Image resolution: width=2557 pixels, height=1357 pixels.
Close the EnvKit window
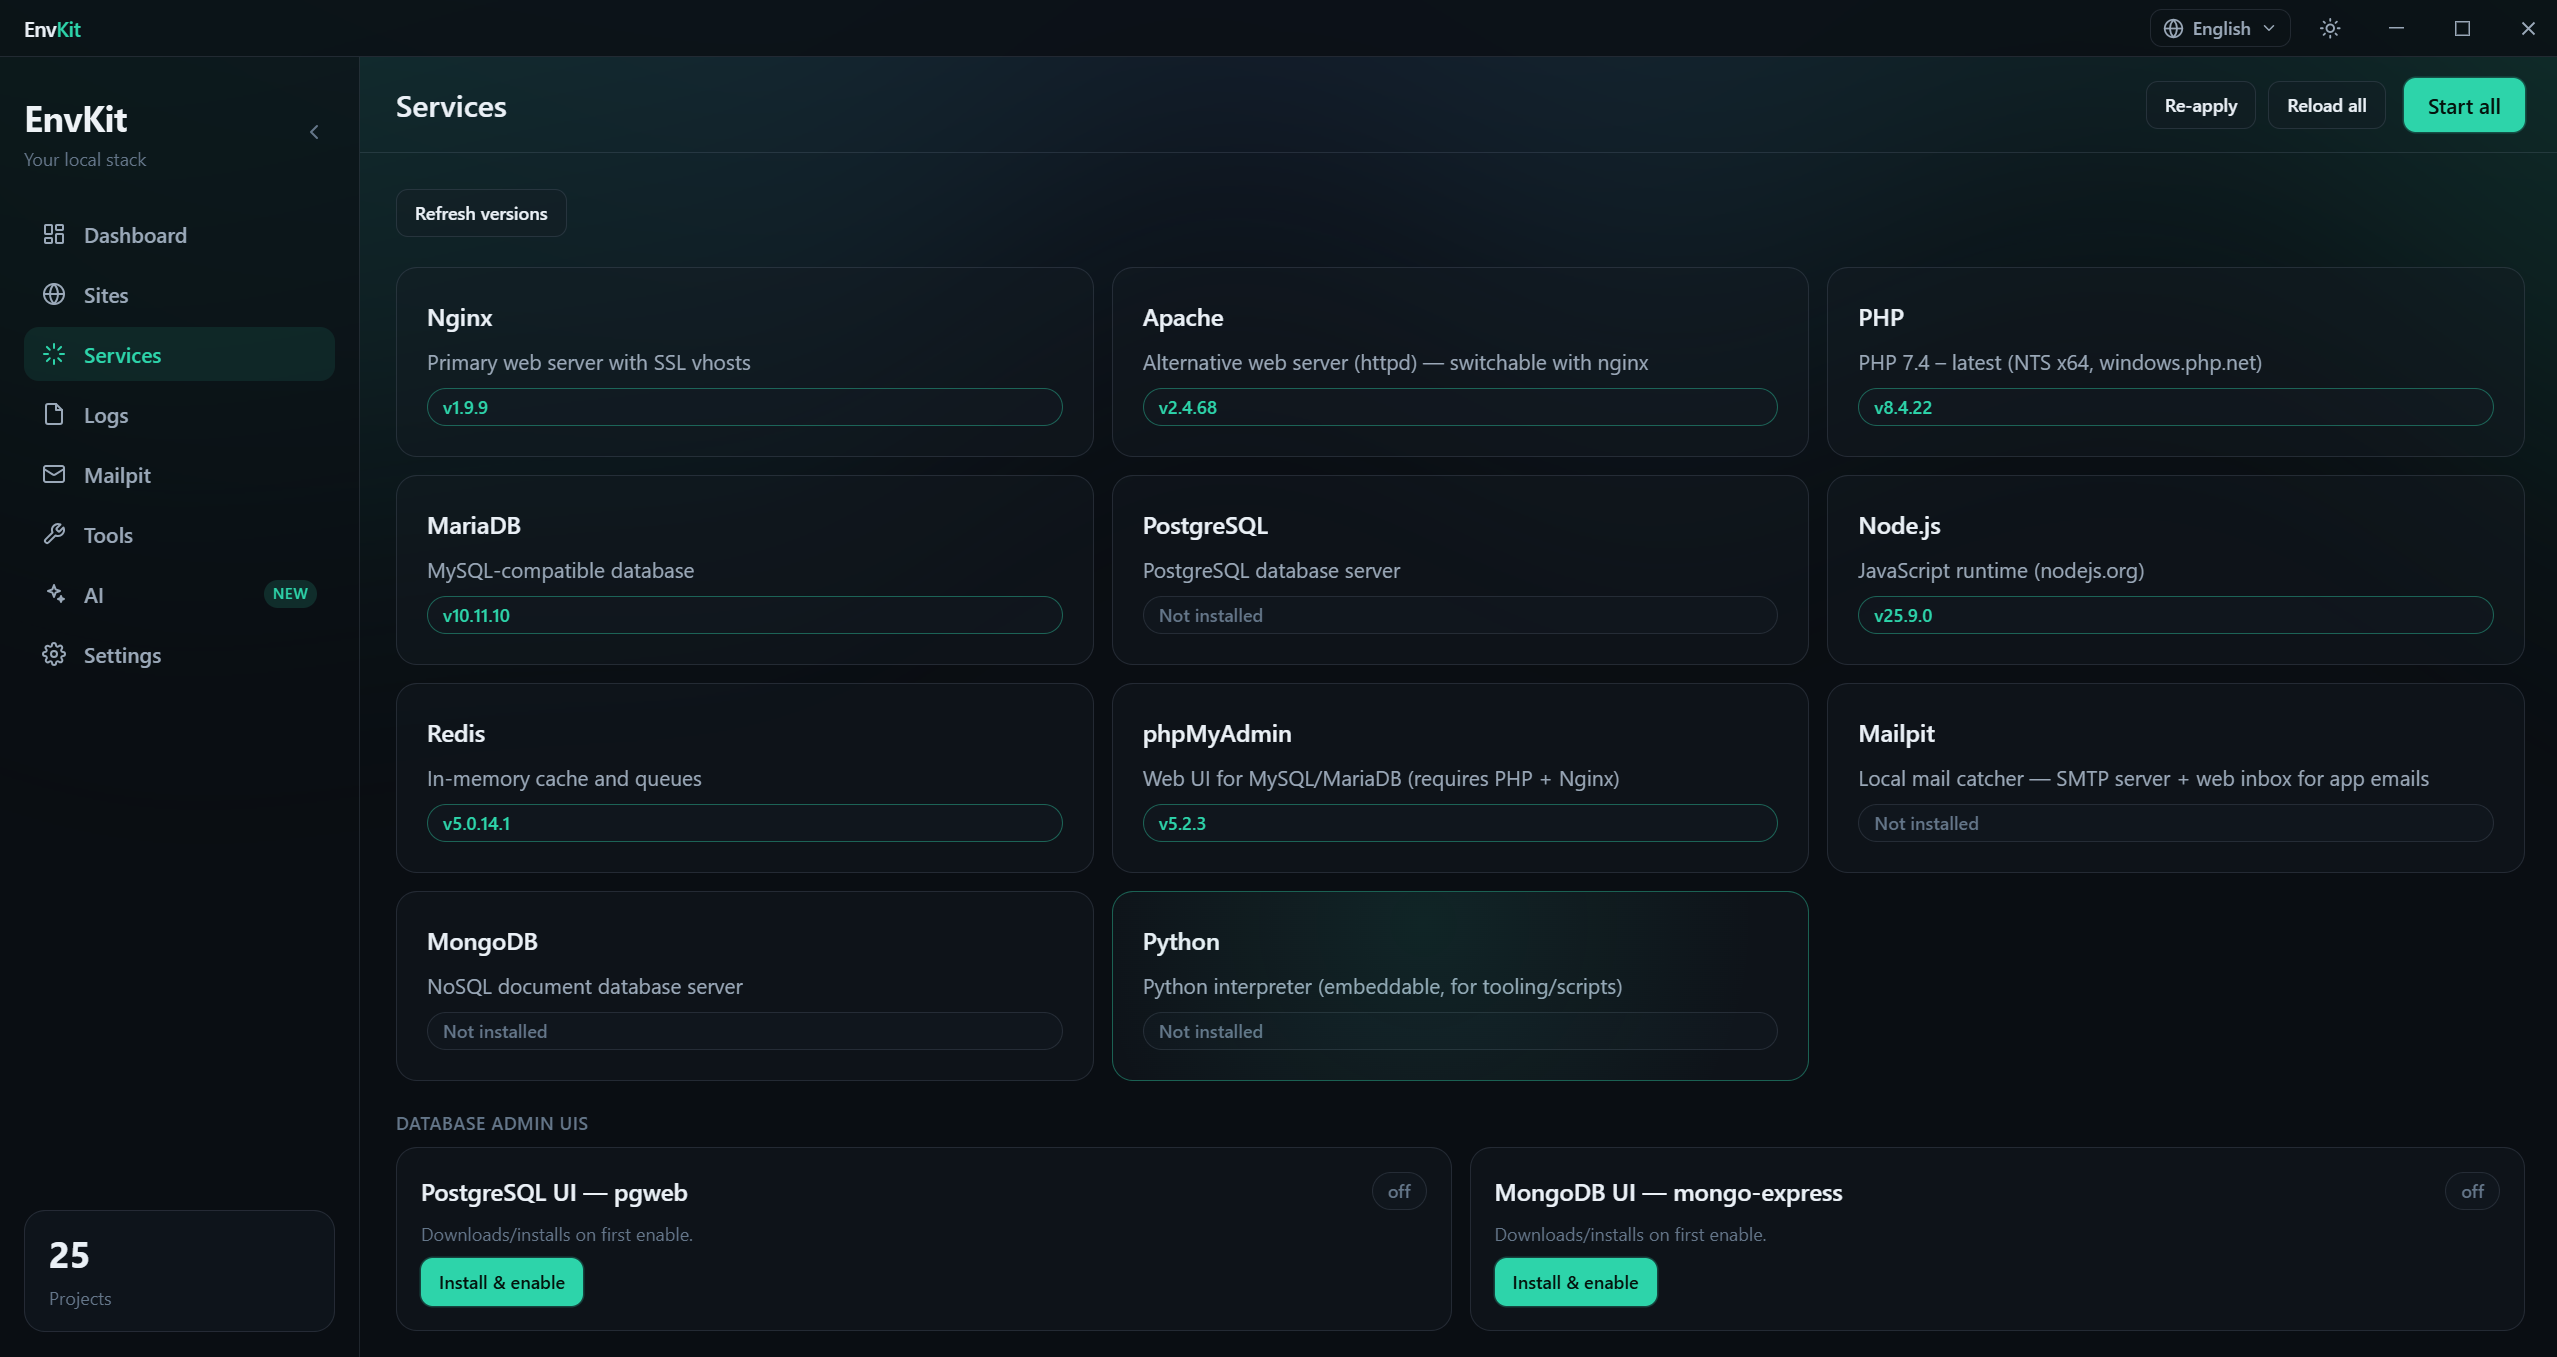(x=2528, y=28)
